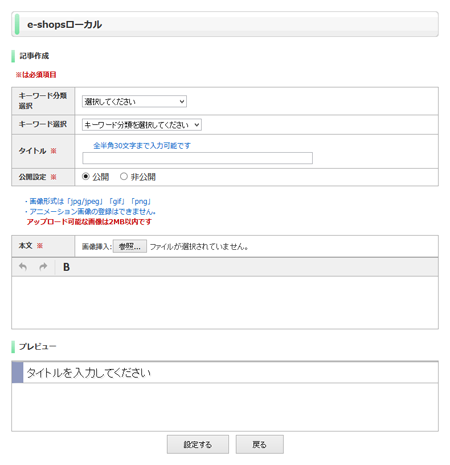Click the タイトル text input field
This screenshot has width=450, height=465.
tap(197, 158)
